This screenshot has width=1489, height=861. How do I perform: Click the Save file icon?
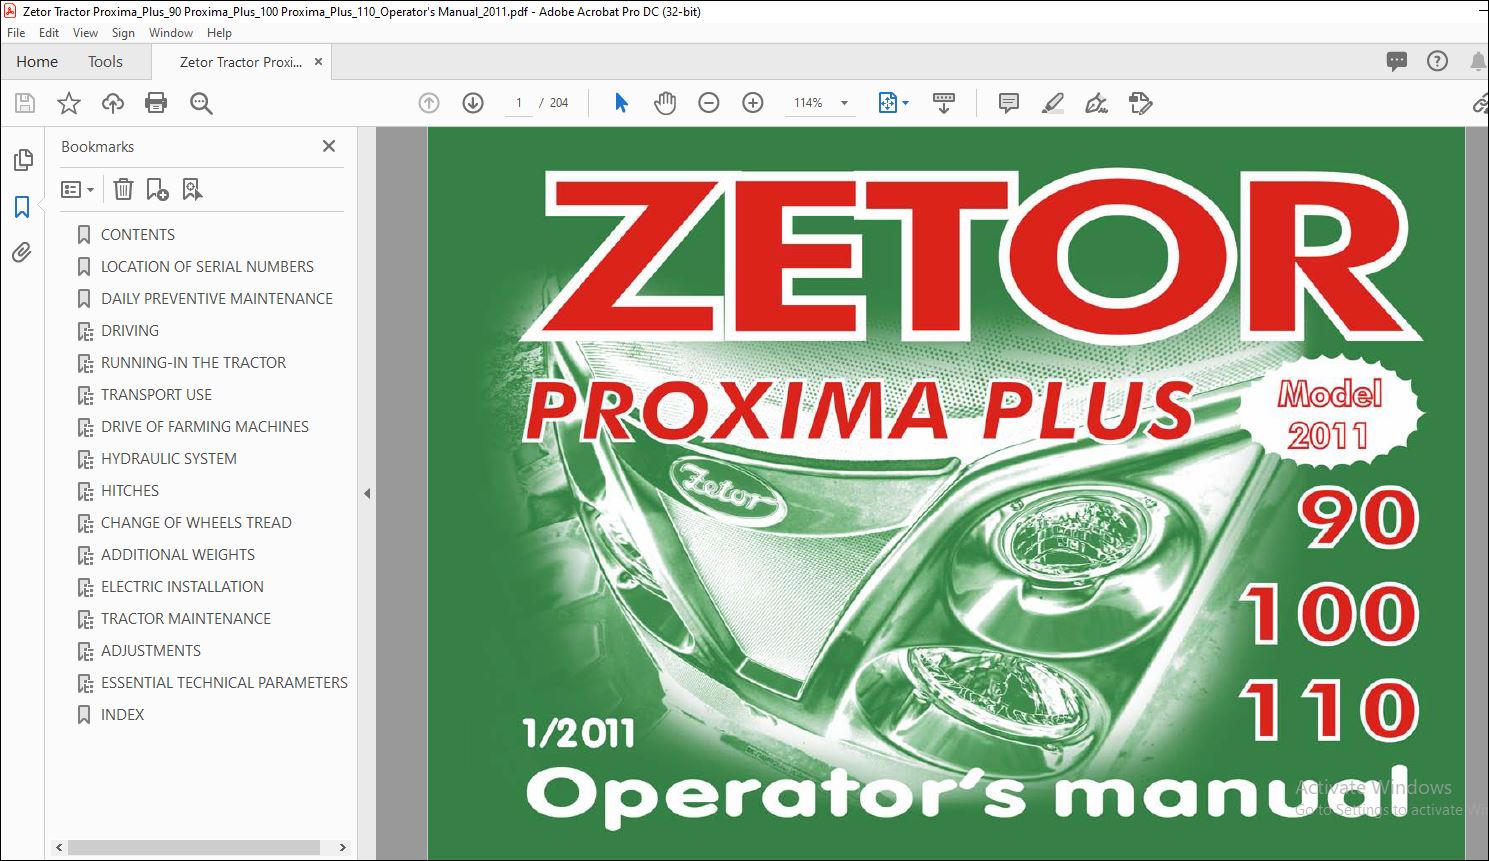click(25, 103)
